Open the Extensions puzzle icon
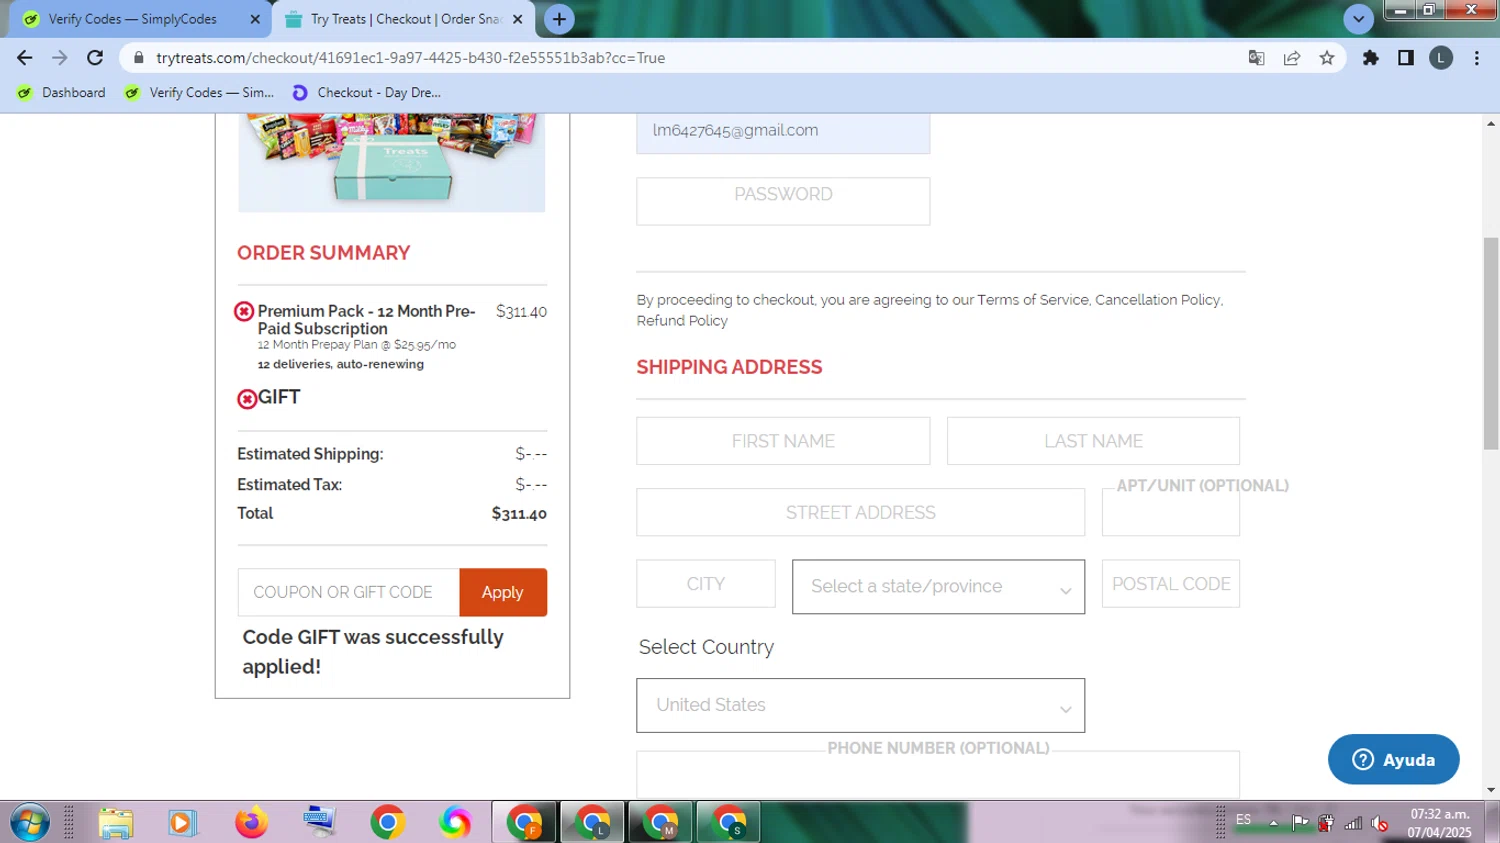1500x843 pixels. (x=1371, y=58)
